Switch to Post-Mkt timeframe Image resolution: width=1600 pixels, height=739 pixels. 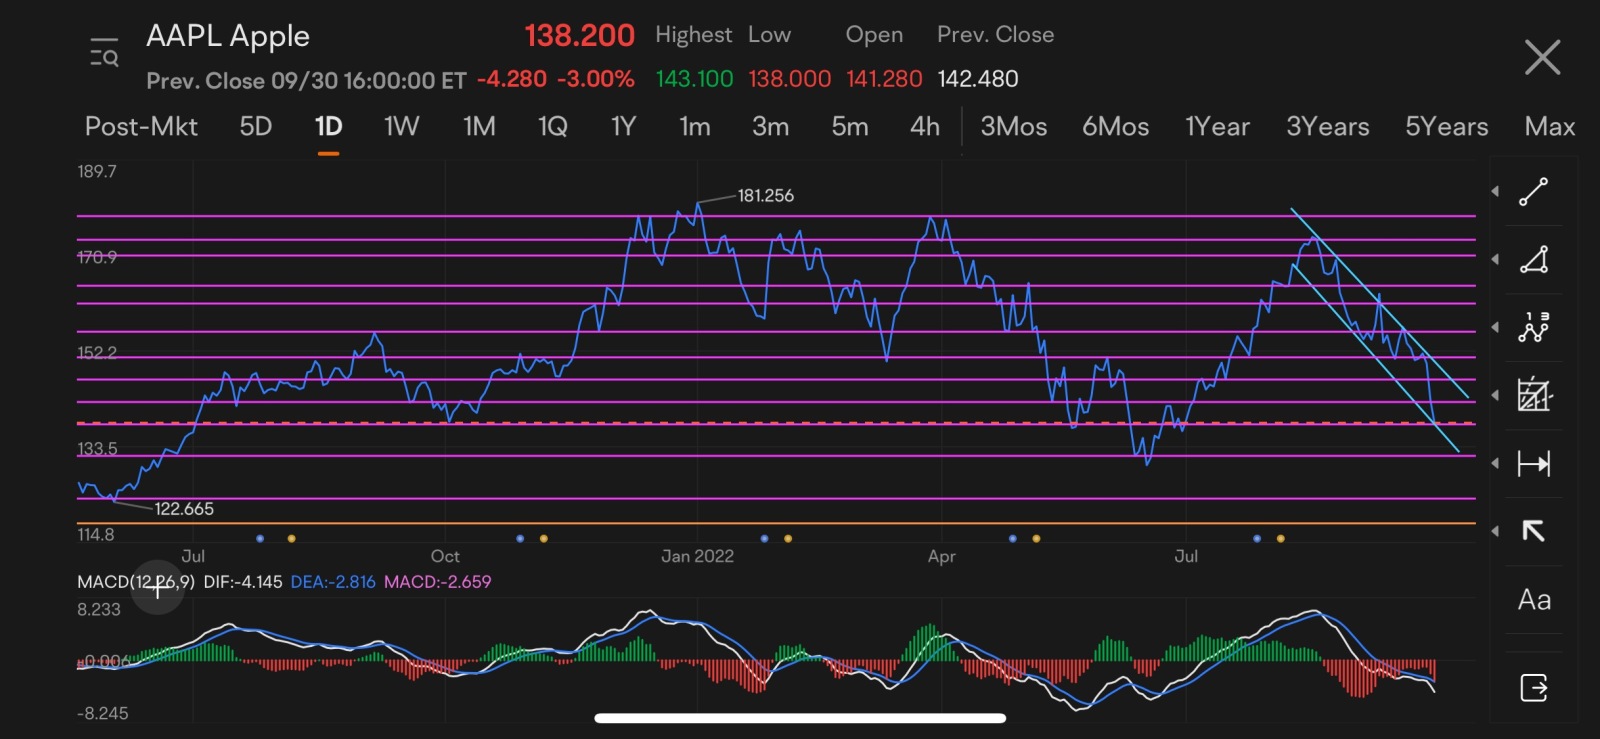coord(141,127)
